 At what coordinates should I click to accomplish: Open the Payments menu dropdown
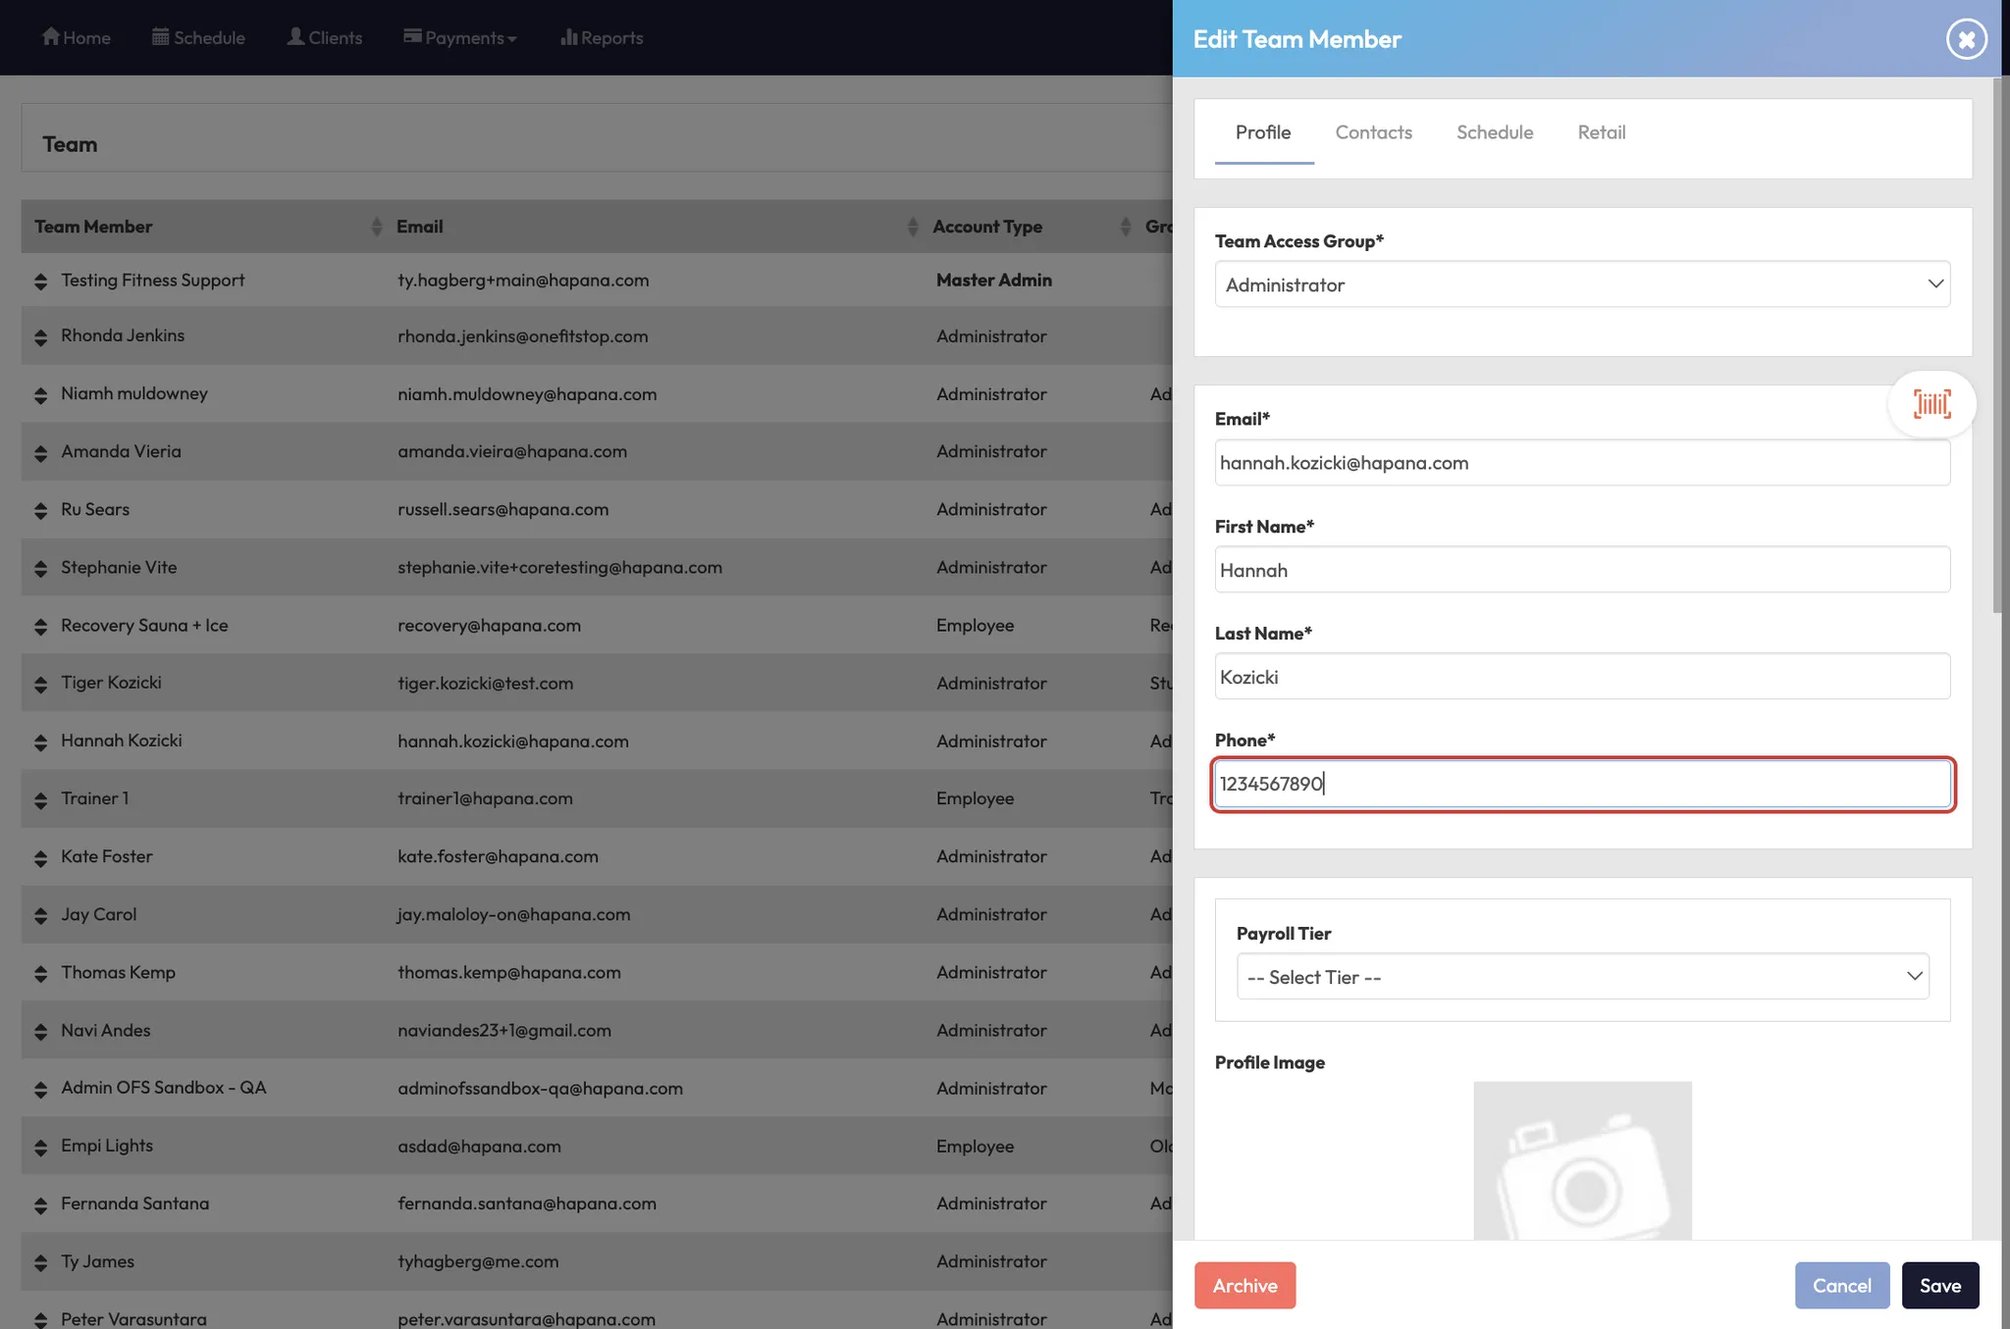tap(460, 38)
